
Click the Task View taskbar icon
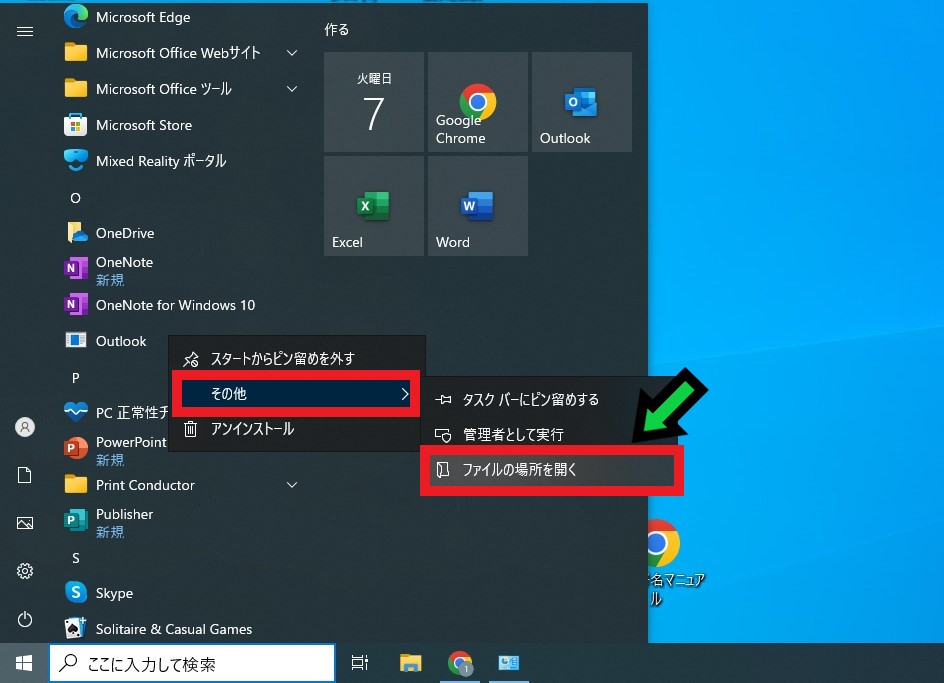click(360, 663)
